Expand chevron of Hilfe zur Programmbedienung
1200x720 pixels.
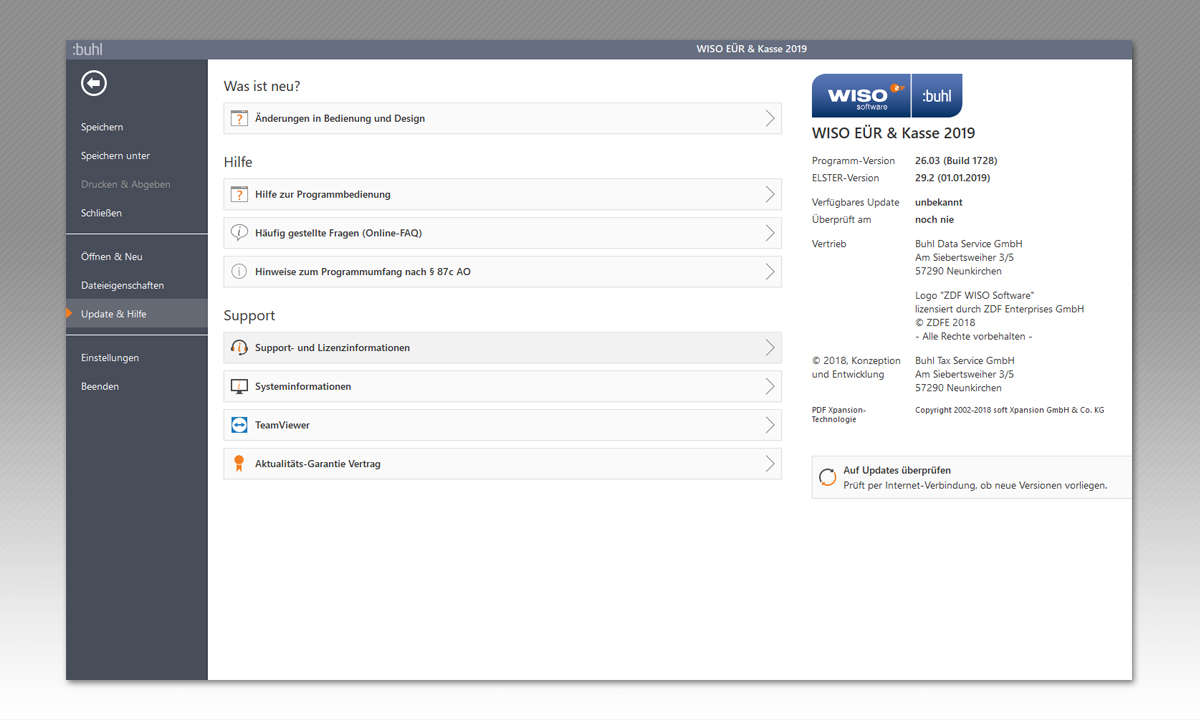point(769,194)
